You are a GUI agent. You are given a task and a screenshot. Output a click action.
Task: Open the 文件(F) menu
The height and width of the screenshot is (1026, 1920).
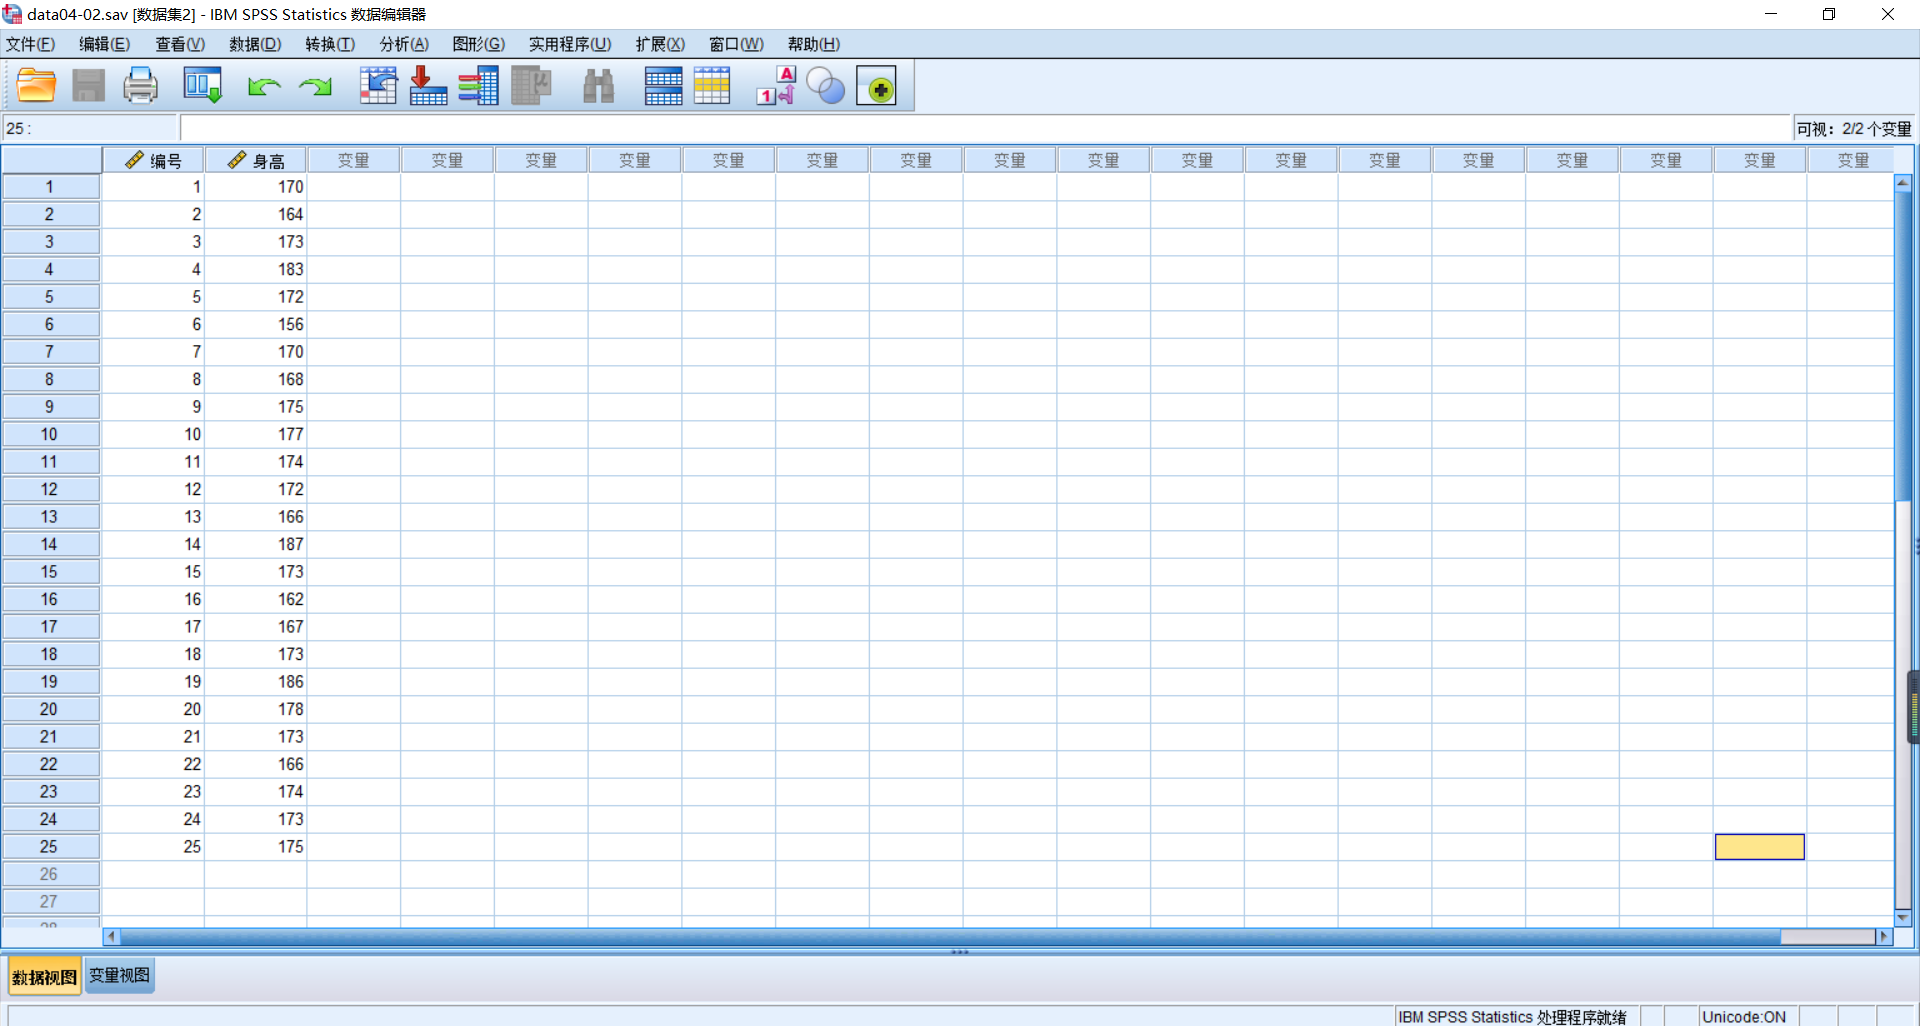click(30, 44)
